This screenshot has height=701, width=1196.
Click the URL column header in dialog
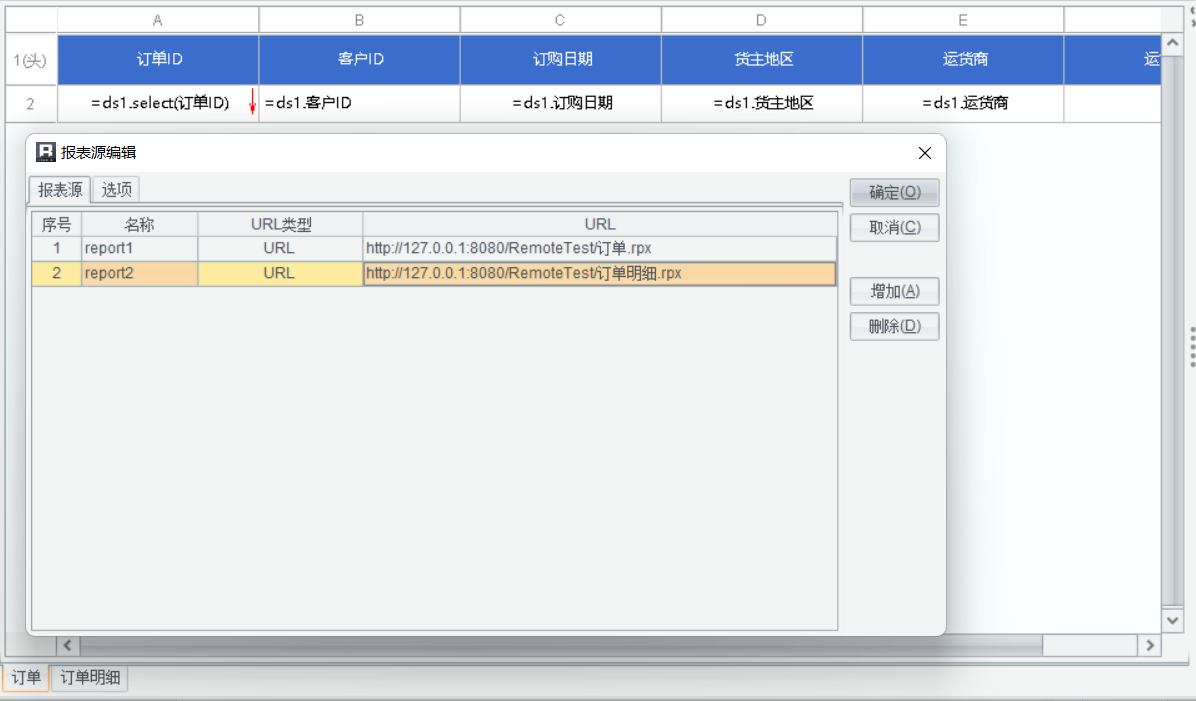point(600,224)
